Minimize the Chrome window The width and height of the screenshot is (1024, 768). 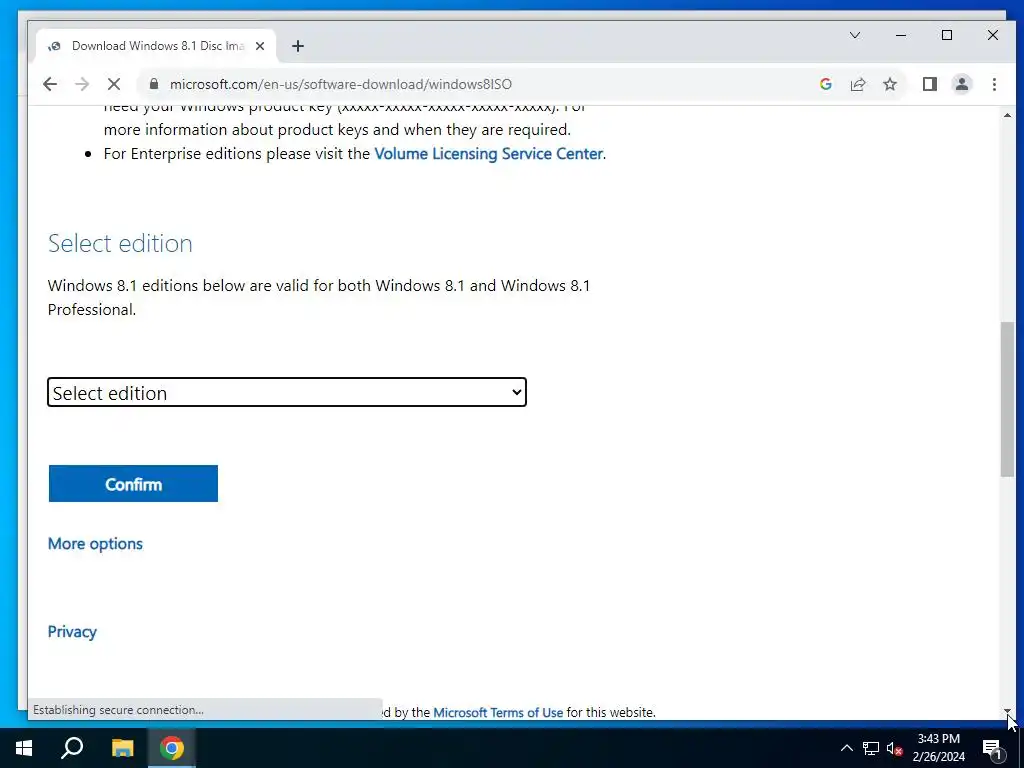(x=901, y=35)
